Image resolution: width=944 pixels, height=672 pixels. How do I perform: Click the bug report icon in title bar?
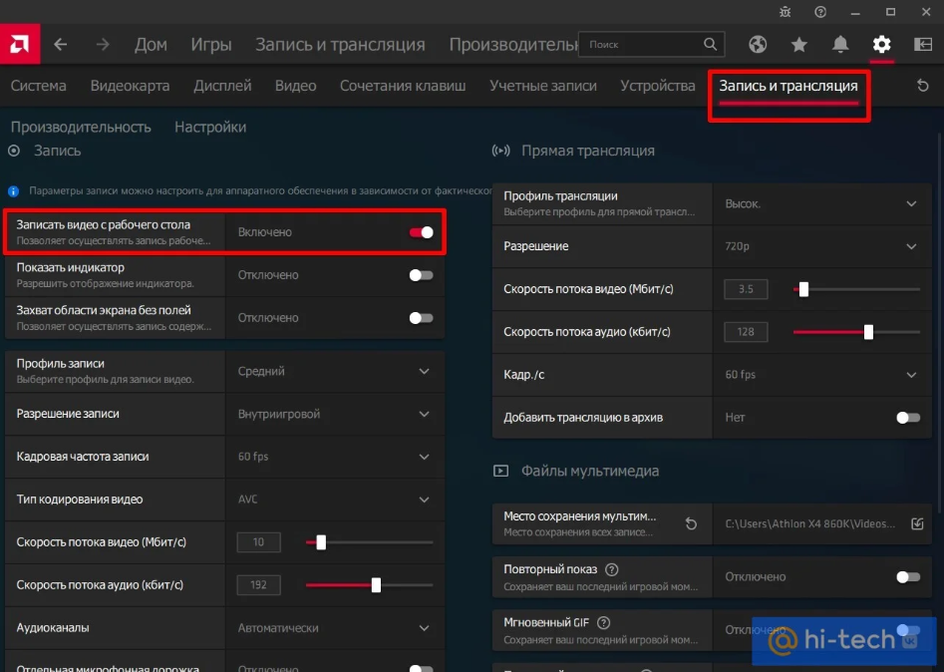(785, 11)
